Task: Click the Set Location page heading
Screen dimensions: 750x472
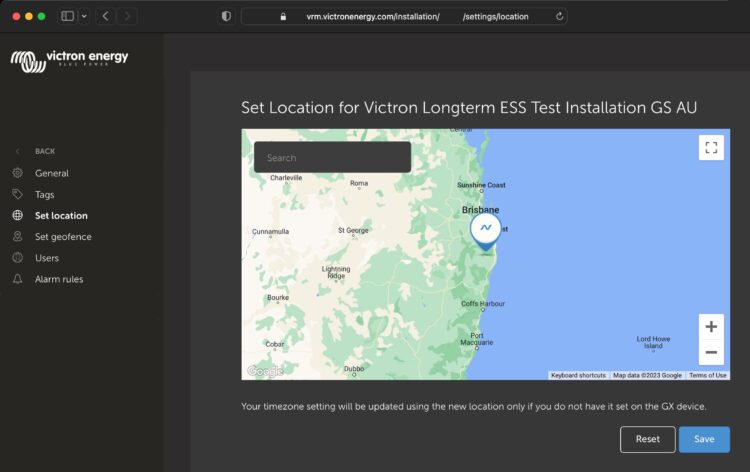Action: (469, 108)
